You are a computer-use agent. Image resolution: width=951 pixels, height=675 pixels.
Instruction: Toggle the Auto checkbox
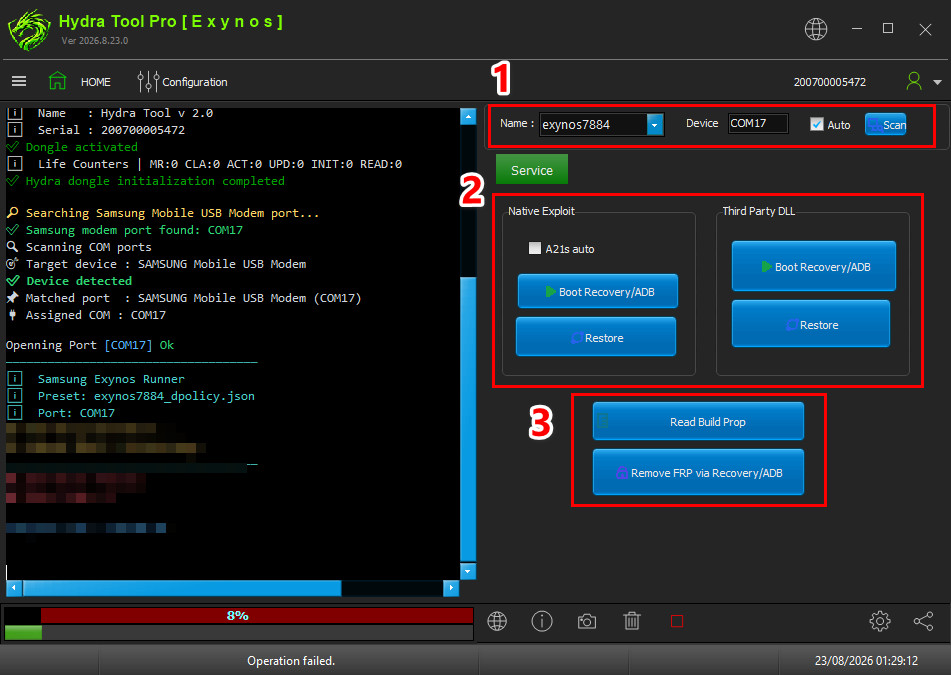click(x=816, y=124)
